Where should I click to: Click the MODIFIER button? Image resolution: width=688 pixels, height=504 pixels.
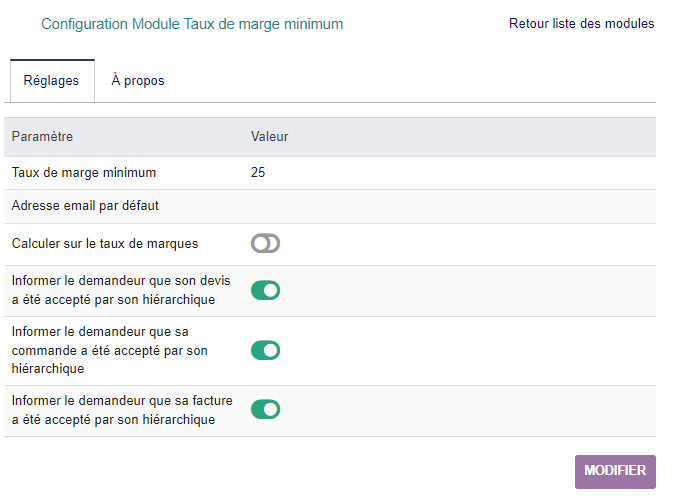[x=615, y=471]
